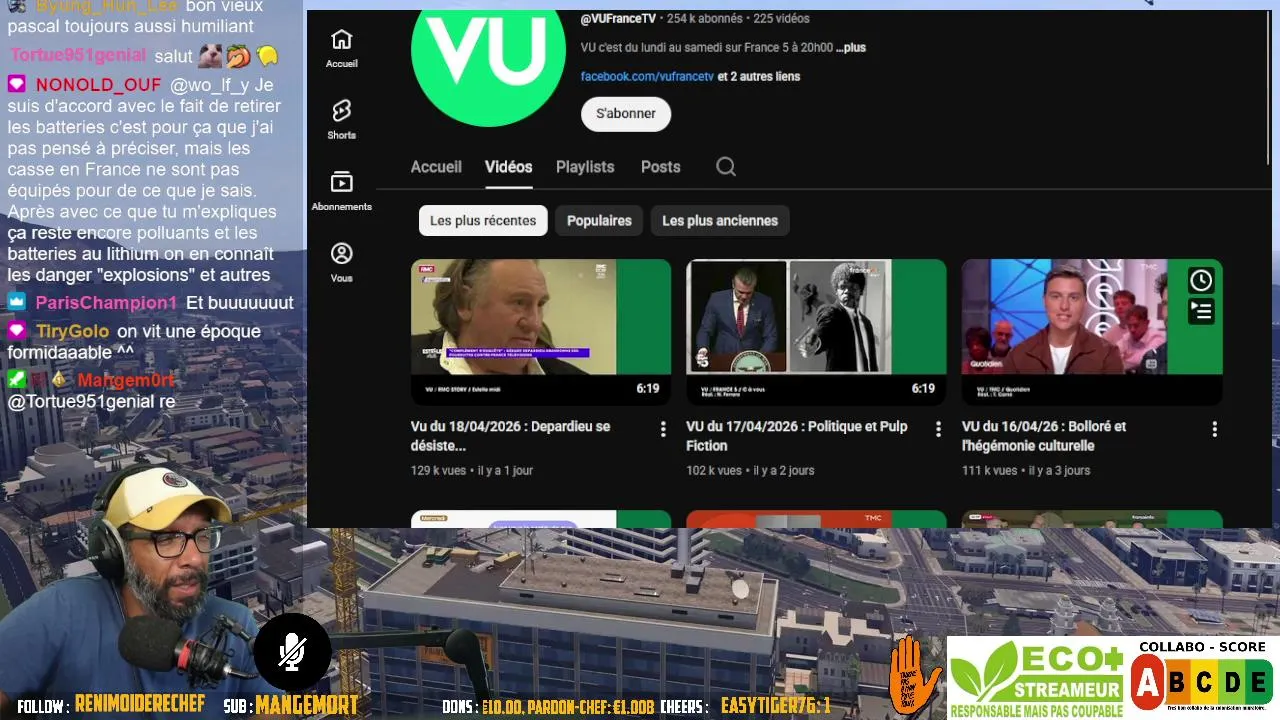1280x720 pixels.
Task: Open the et 2 autres liens link
Action: point(759,76)
